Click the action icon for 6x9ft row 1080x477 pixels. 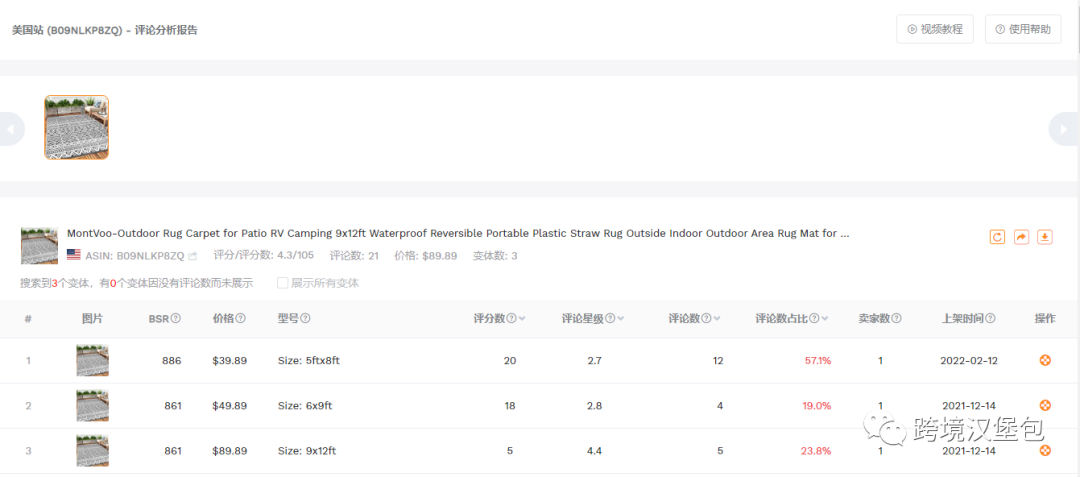[x=1045, y=405]
